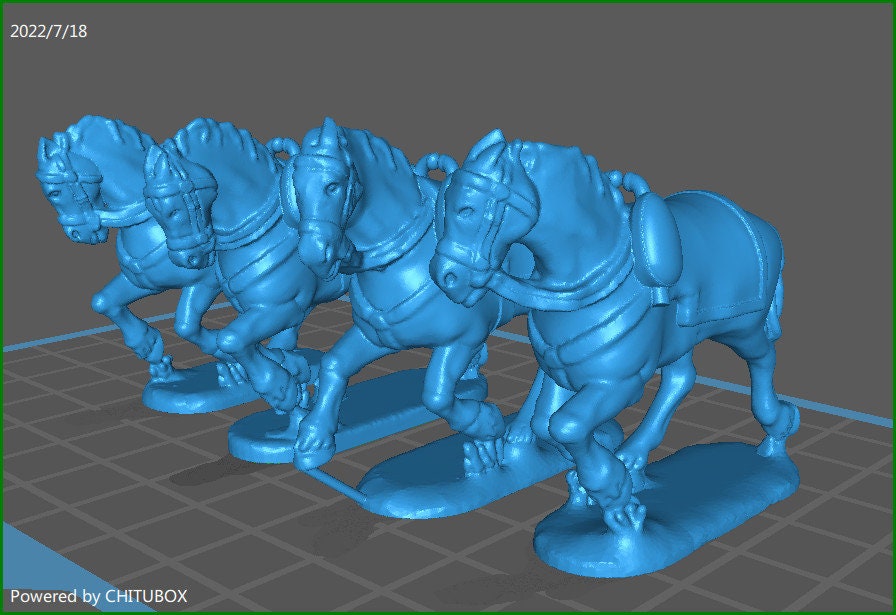Click the head of the far-left horse
This screenshot has height=615, width=896.
tap(68, 185)
